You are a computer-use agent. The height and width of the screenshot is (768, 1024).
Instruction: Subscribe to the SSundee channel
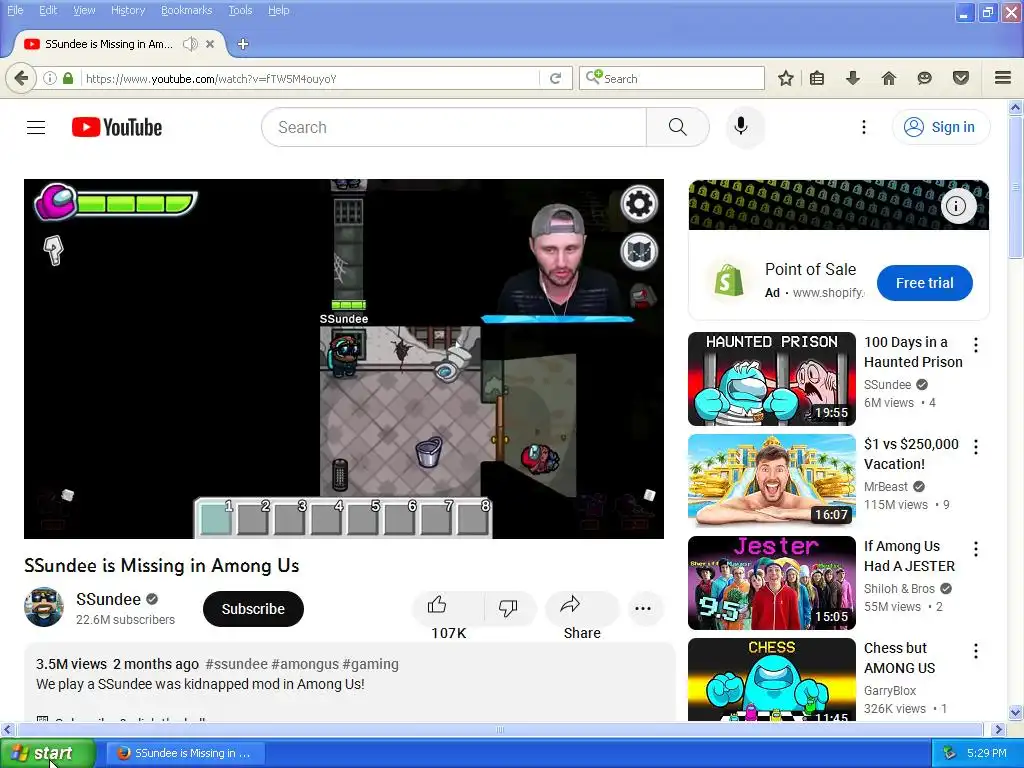click(x=253, y=609)
